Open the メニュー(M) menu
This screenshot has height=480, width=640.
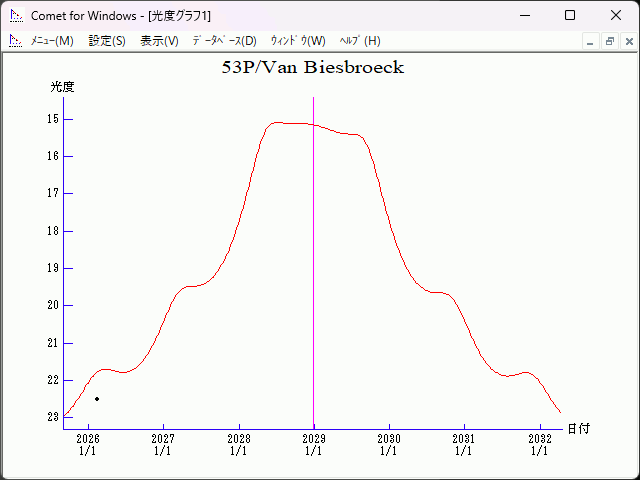52,41
